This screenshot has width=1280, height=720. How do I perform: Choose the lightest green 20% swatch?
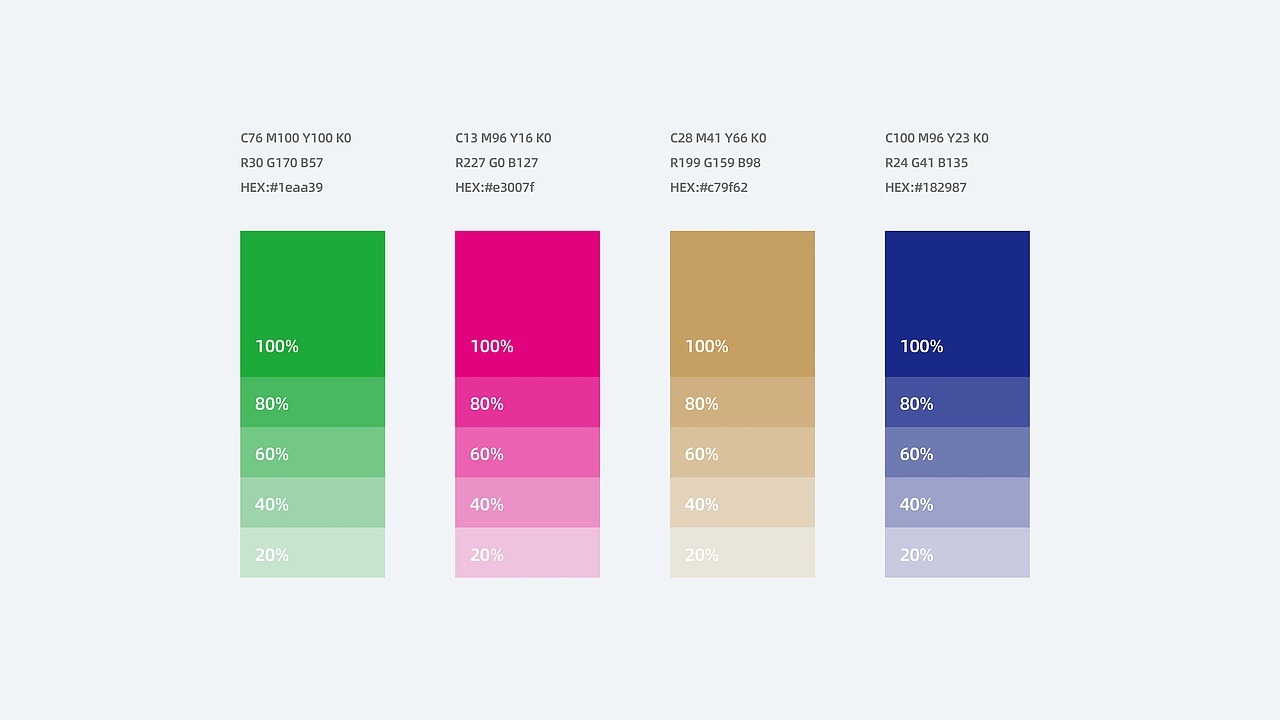tap(312, 552)
